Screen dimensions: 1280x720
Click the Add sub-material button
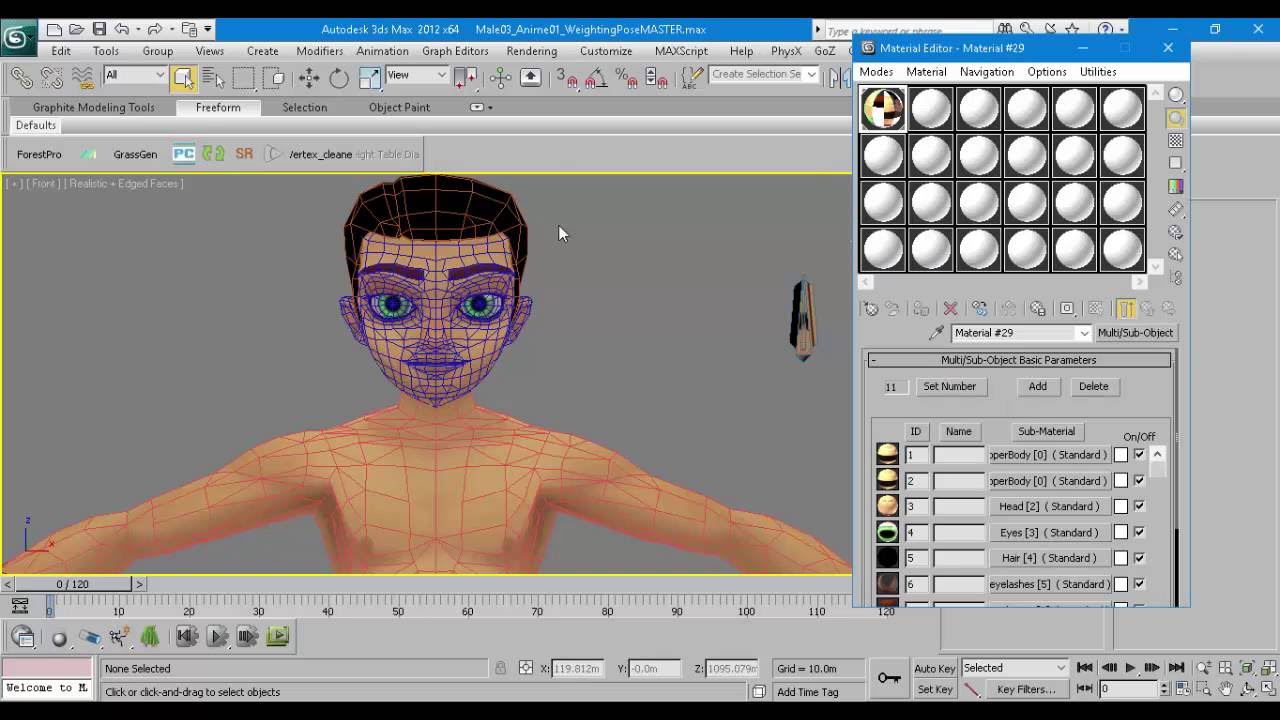[x=1037, y=386]
